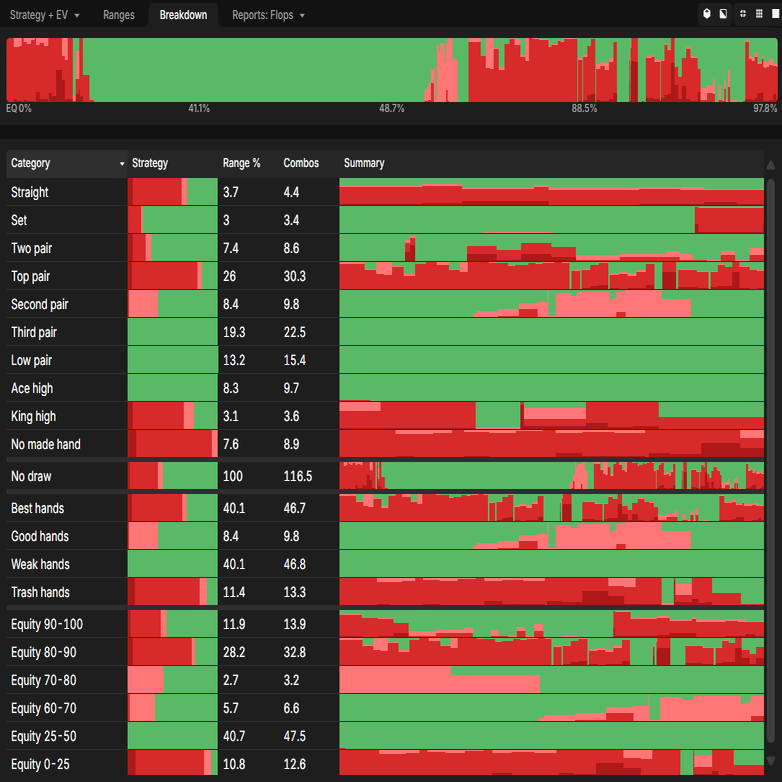Select the Equity 80-90 row
Screen dimensions: 782x782
pos(385,652)
